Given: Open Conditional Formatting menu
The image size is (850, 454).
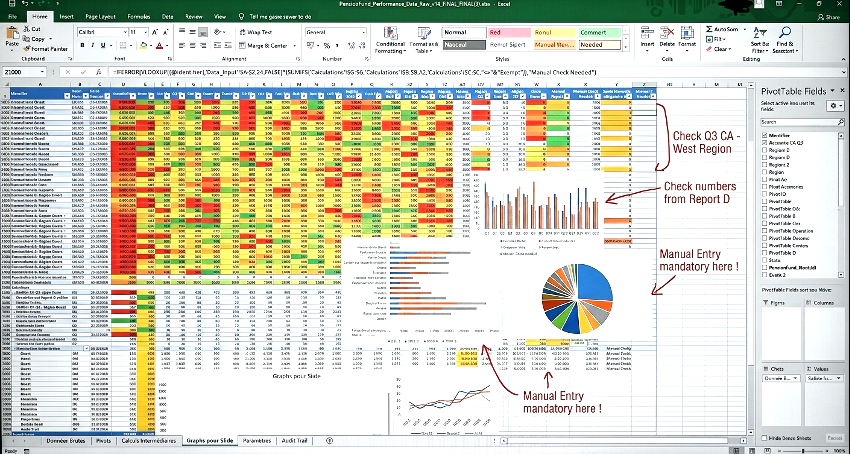Looking at the screenshot, I should [390, 40].
